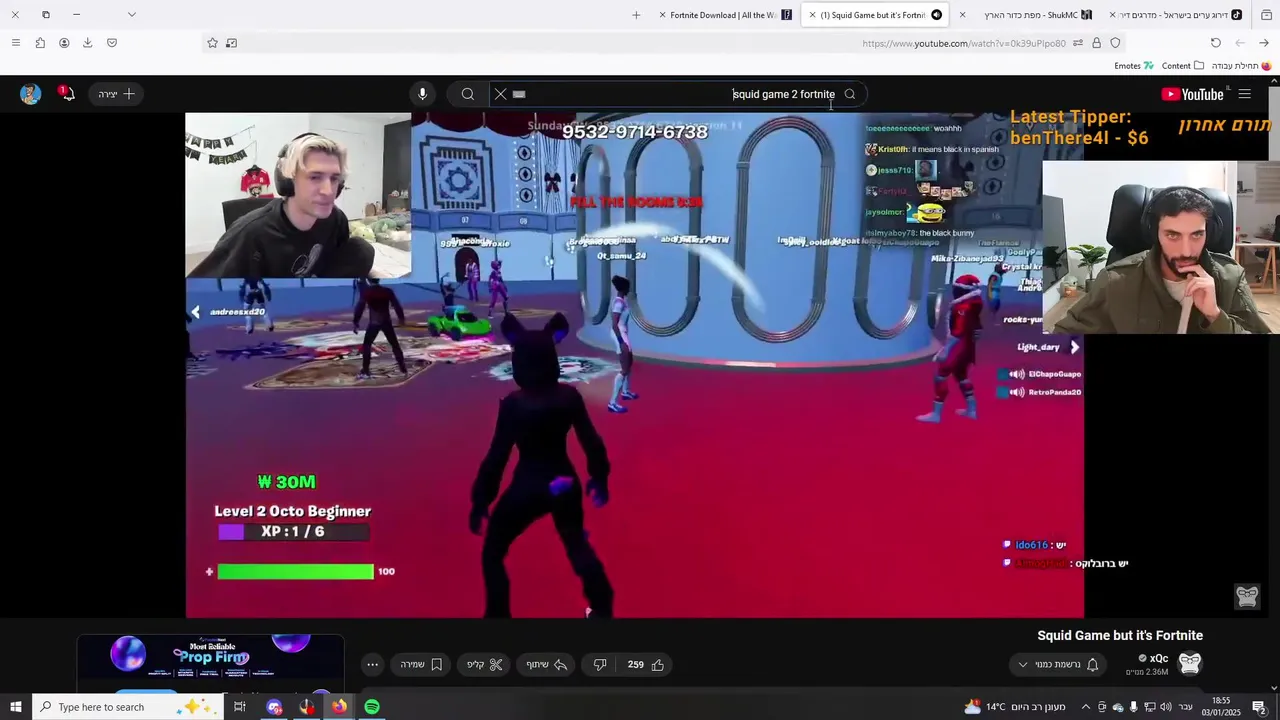The width and height of the screenshot is (1280, 720).
Task: Create a clip with the scissors button
Action: click(485, 664)
